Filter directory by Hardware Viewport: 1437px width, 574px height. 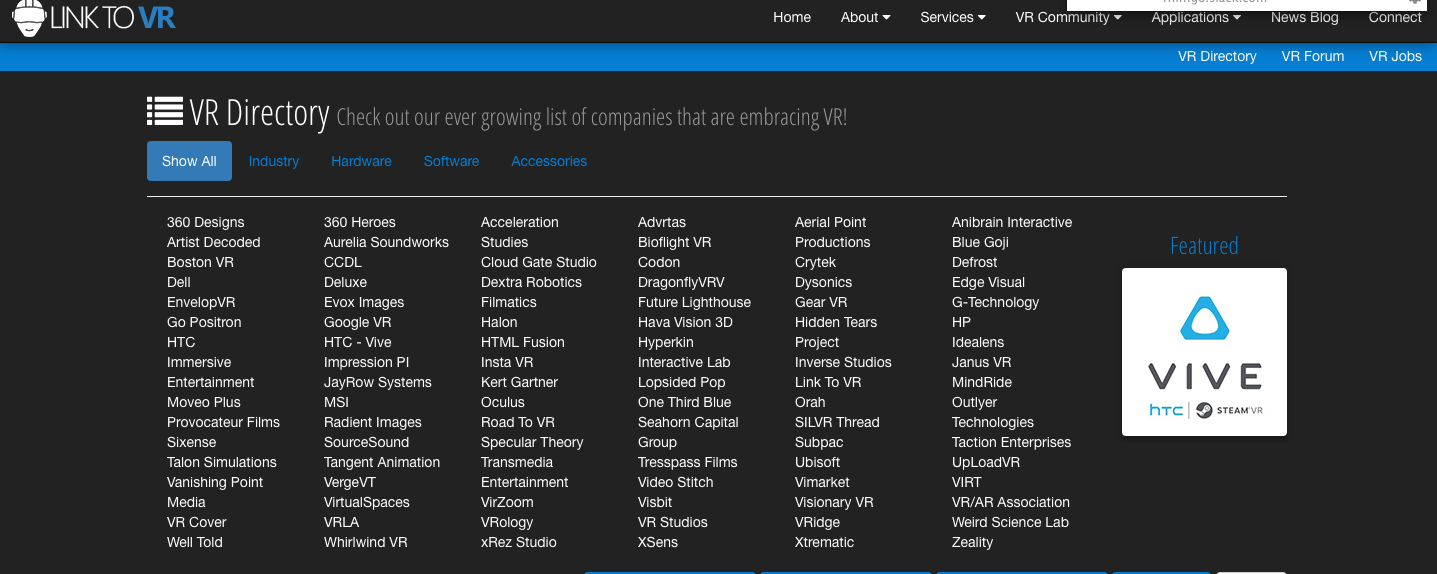(x=361, y=161)
